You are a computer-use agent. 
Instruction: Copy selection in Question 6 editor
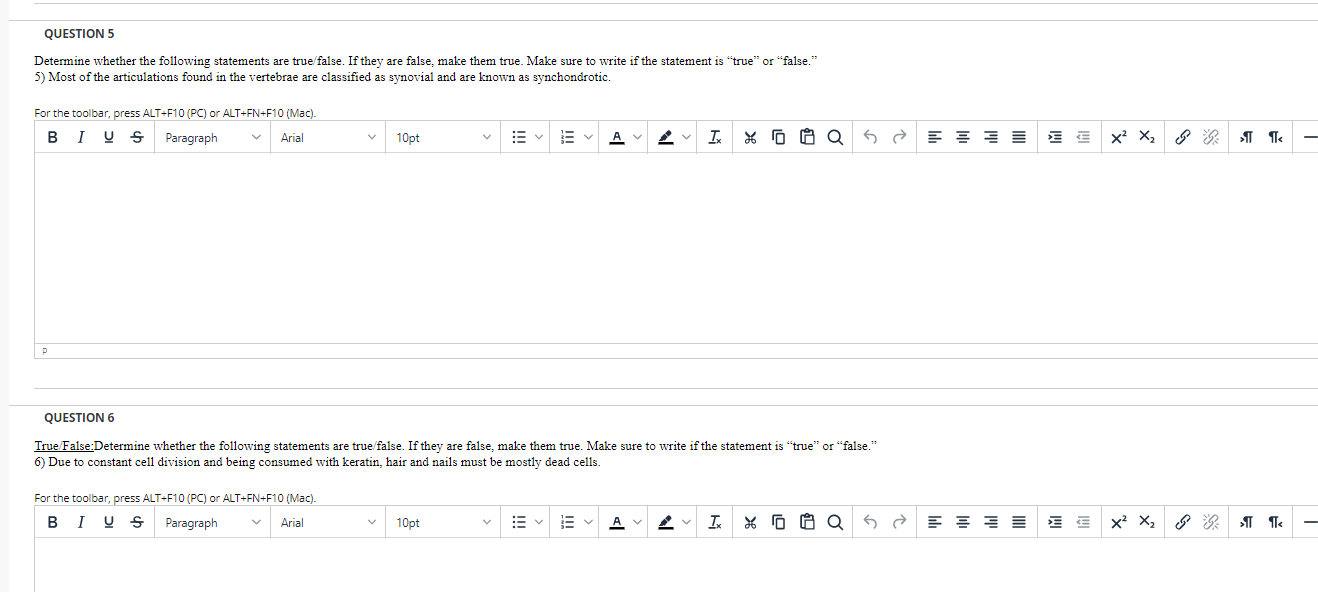point(779,522)
